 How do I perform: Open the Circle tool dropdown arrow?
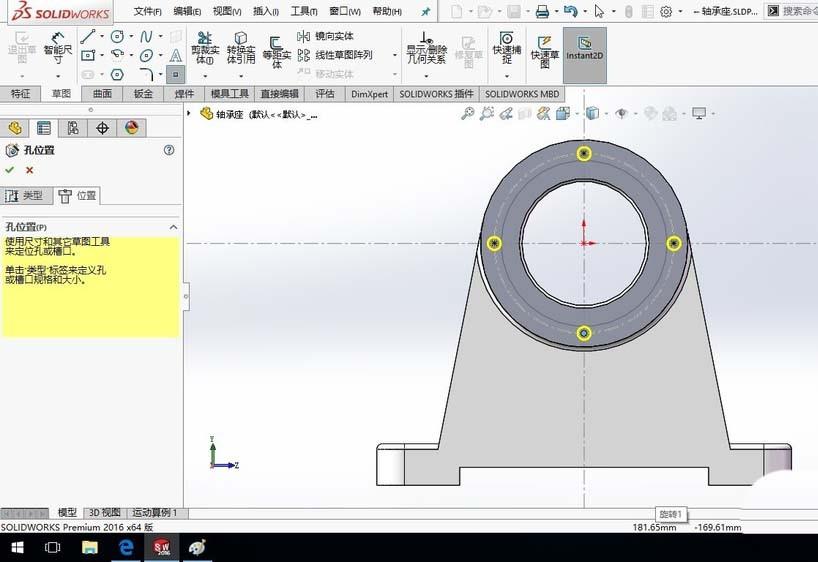click(x=131, y=37)
